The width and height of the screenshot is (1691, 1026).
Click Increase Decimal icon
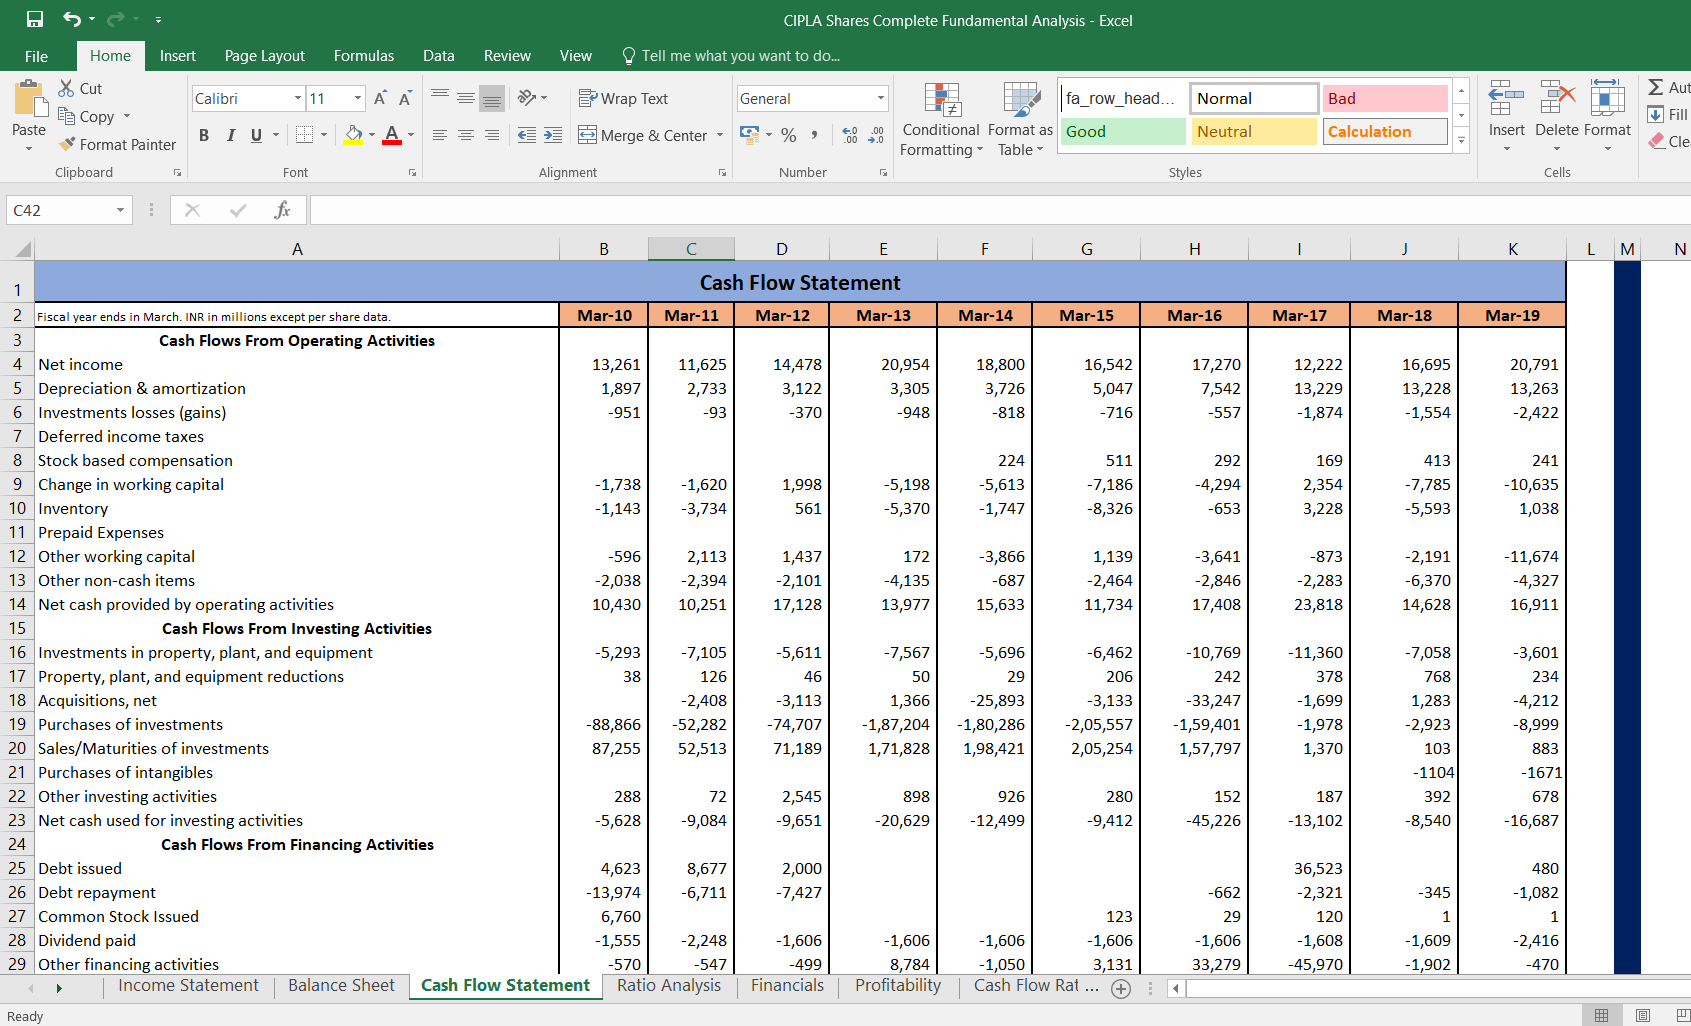coord(850,135)
